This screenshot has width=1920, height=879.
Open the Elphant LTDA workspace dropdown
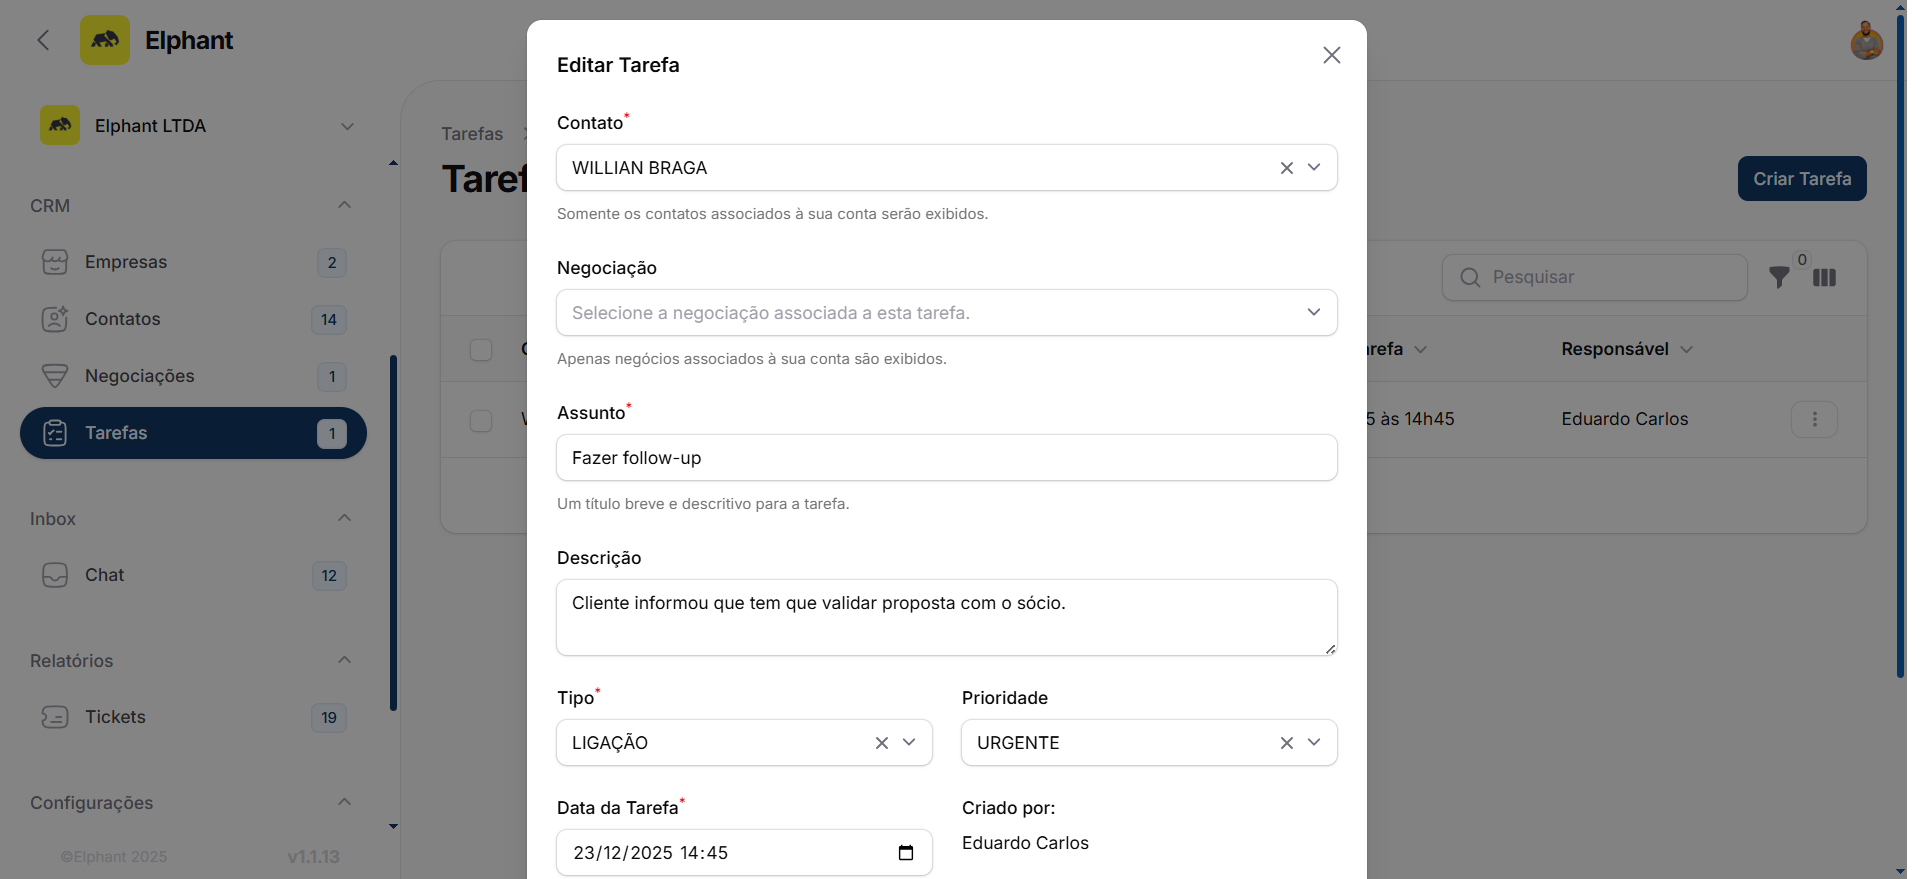tap(346, 126)
